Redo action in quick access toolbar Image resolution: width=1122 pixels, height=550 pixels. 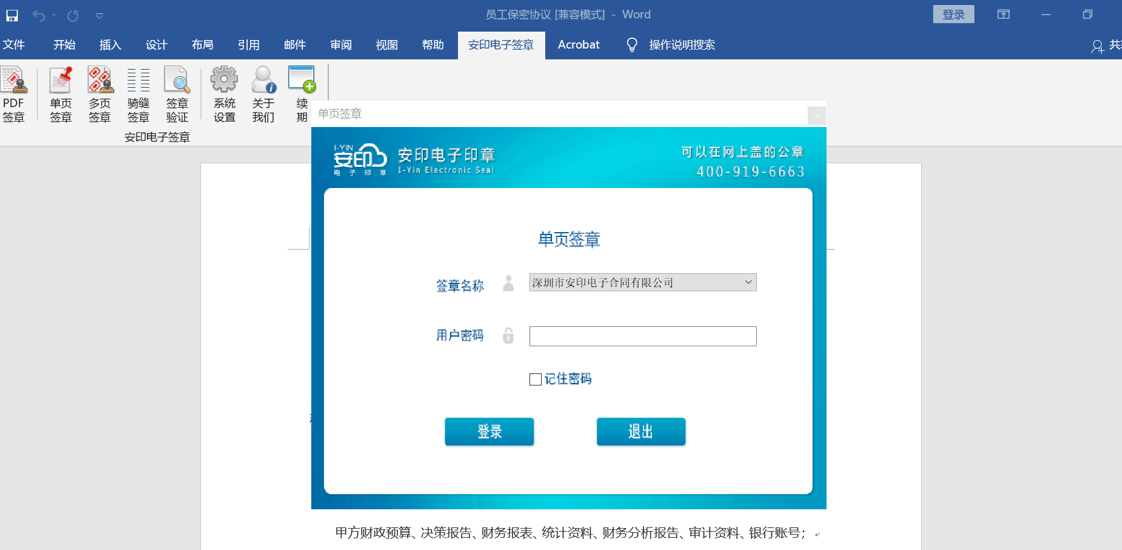73,15
